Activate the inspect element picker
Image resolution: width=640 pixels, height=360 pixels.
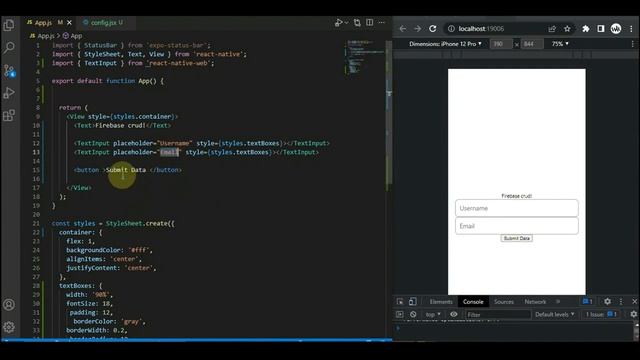(400, 302)
